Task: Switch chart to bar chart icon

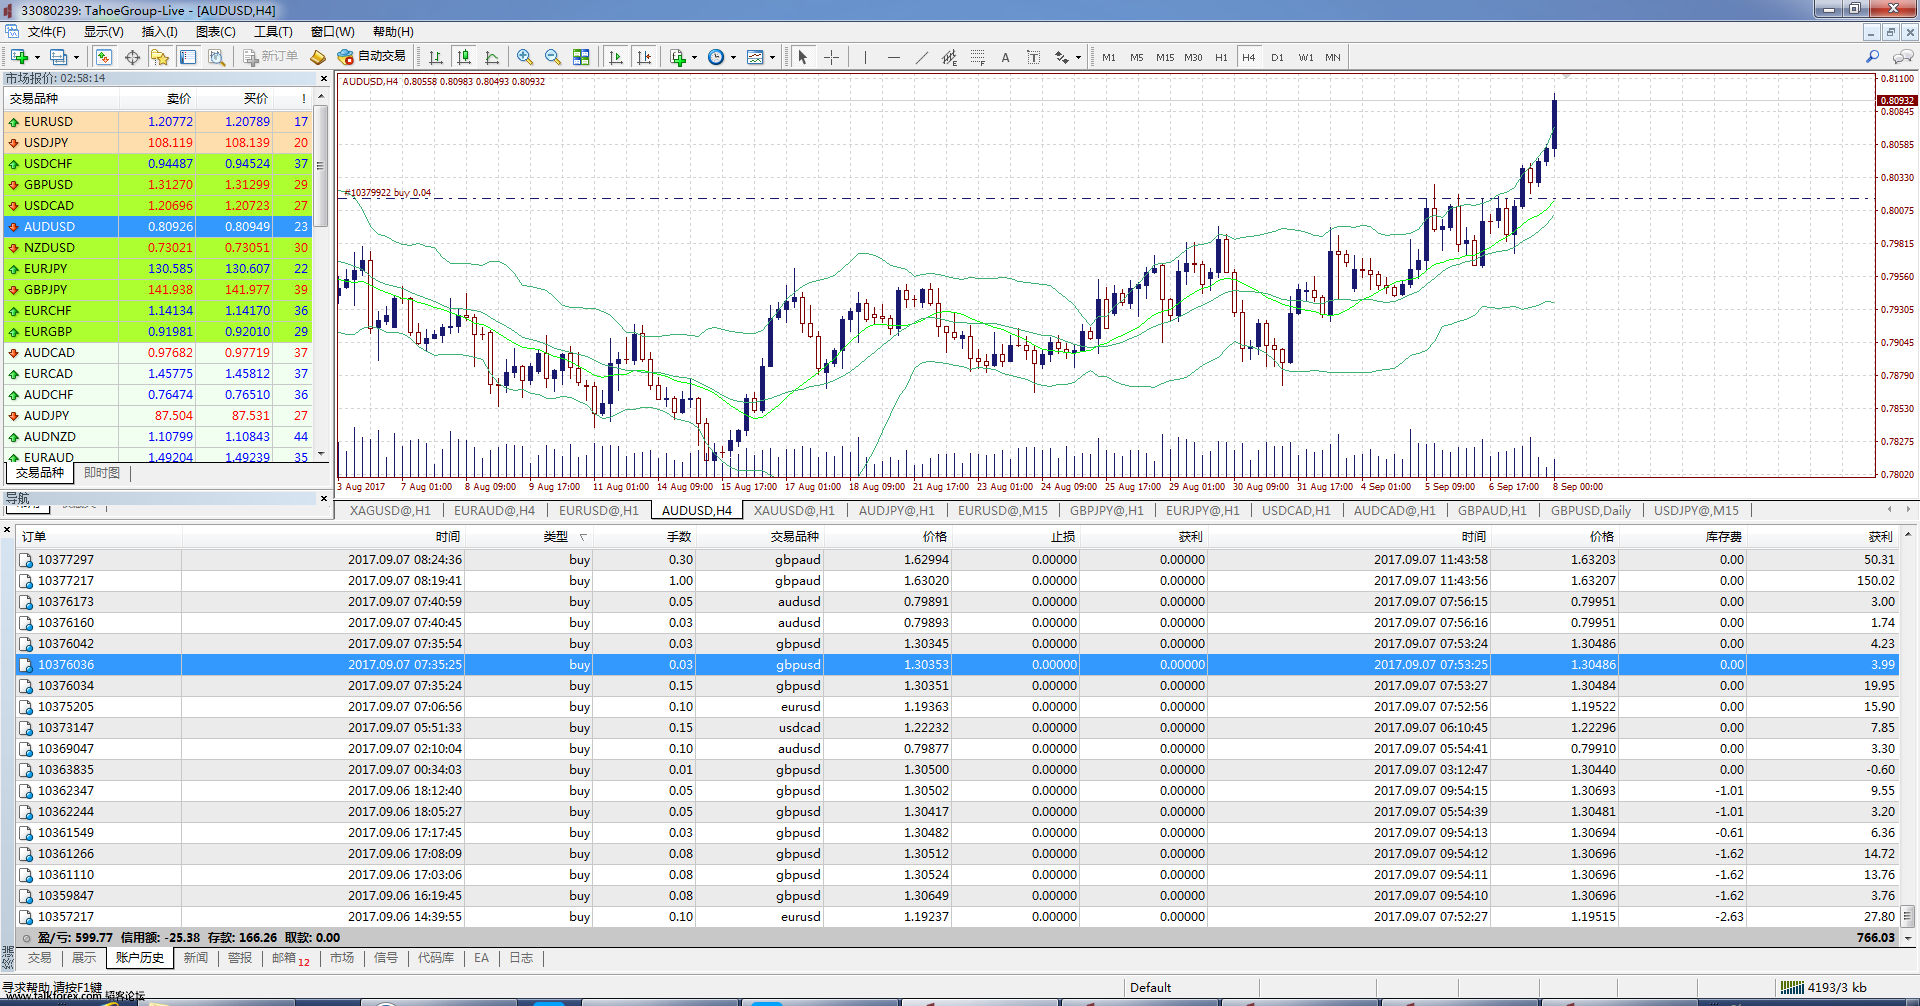Action: 435,57
